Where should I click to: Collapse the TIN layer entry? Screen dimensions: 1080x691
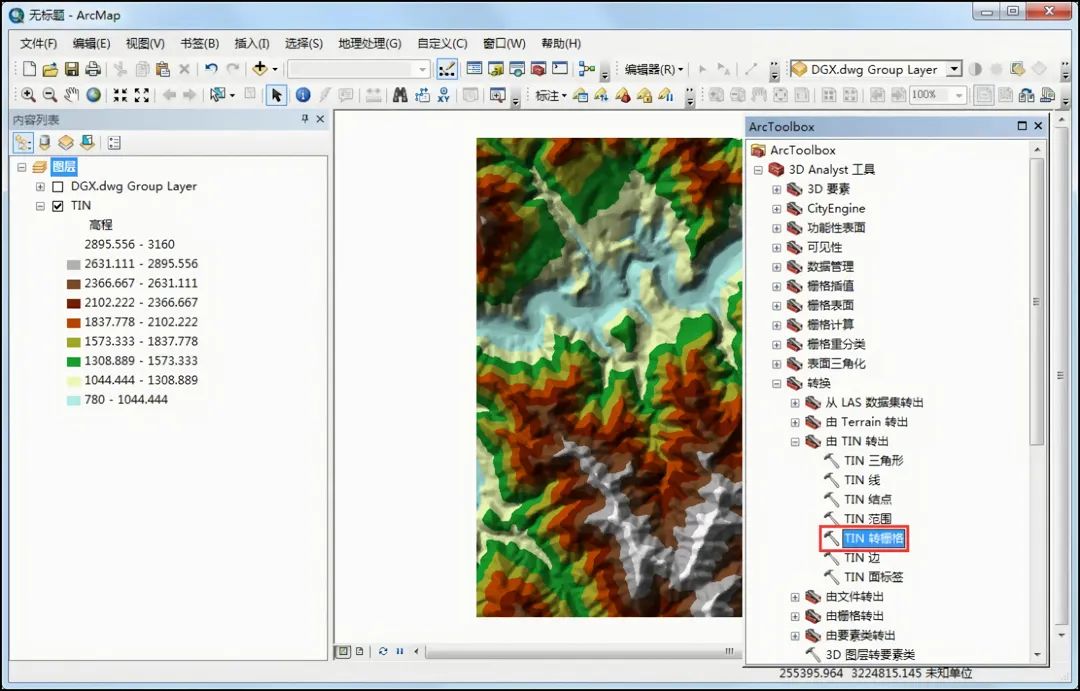click(x=41, y=205)
